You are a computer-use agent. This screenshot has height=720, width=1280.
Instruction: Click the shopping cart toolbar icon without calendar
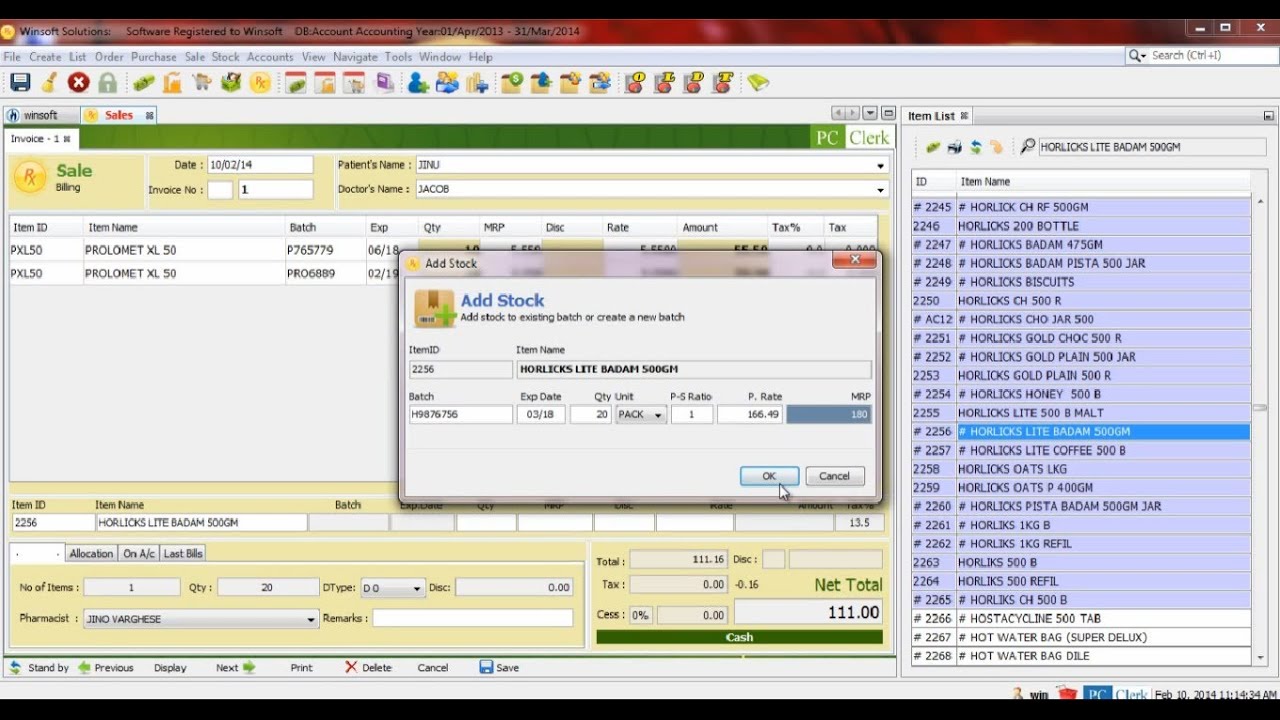click(202, 83)
